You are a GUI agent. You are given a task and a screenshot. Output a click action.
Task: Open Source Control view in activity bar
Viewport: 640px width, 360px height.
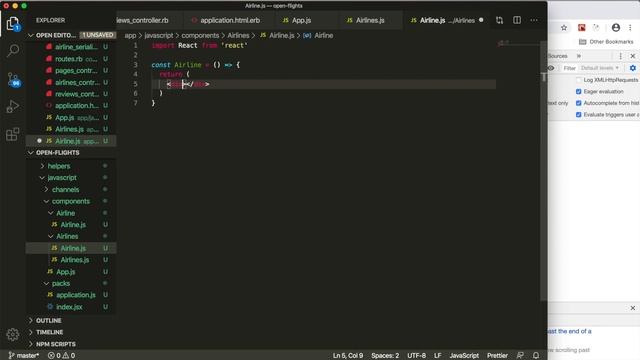[13, 79]
